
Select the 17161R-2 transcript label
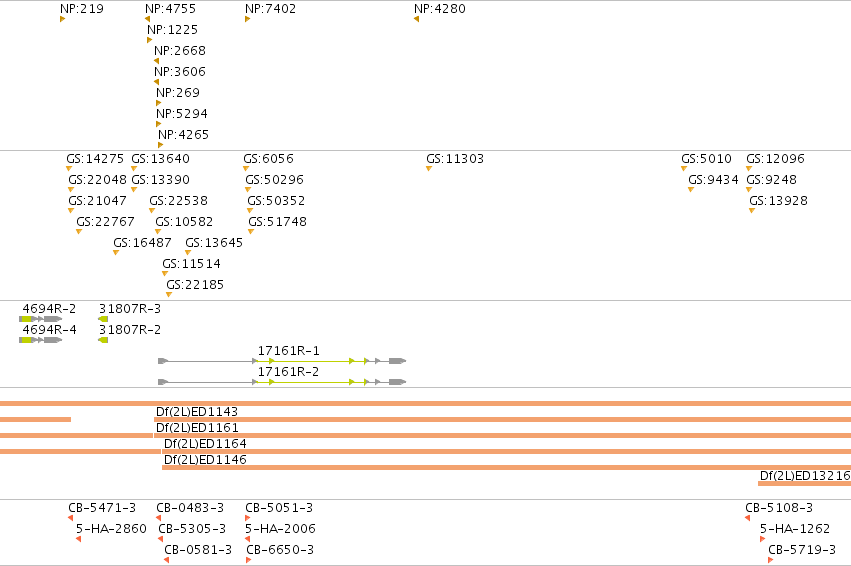[288, 372]
